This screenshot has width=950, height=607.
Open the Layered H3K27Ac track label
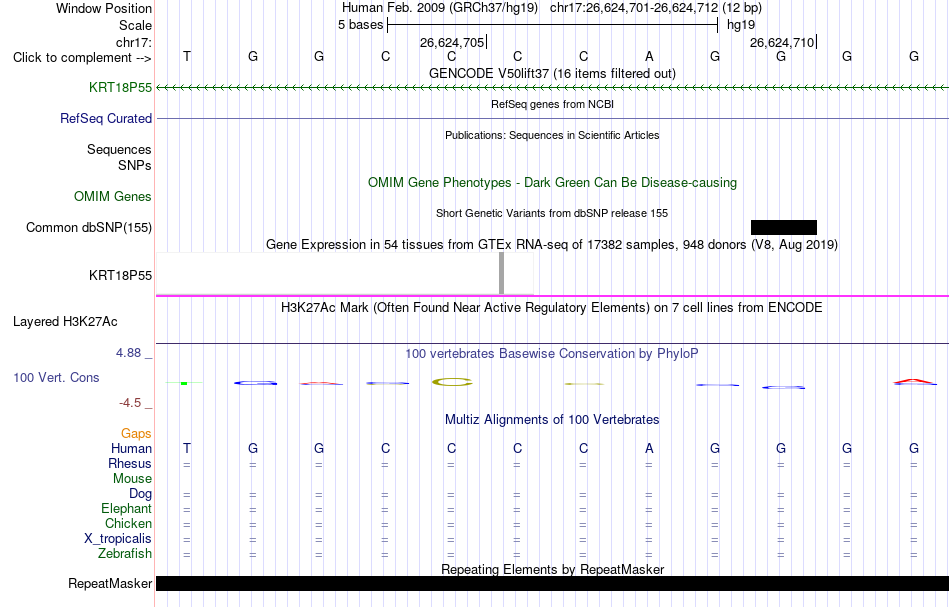pos(65,322)
